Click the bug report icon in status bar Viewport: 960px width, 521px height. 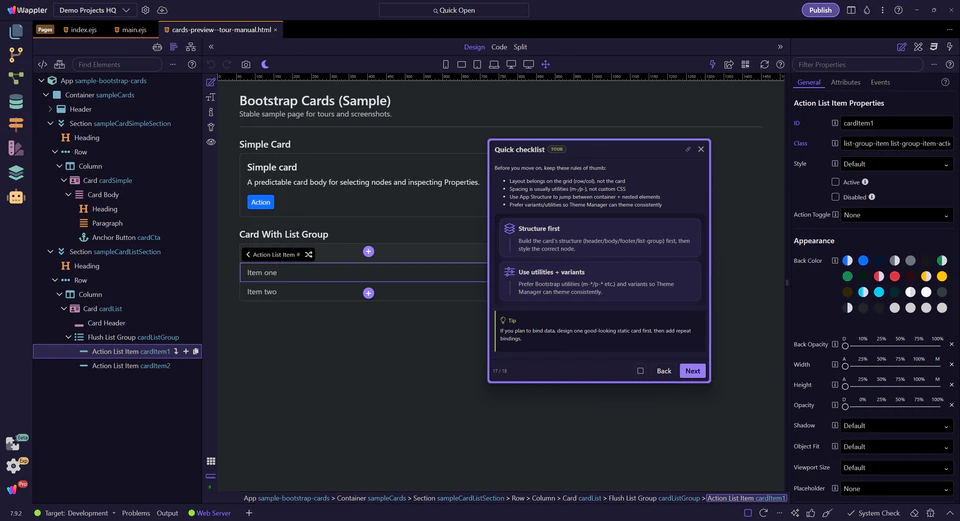coord(931,513)
